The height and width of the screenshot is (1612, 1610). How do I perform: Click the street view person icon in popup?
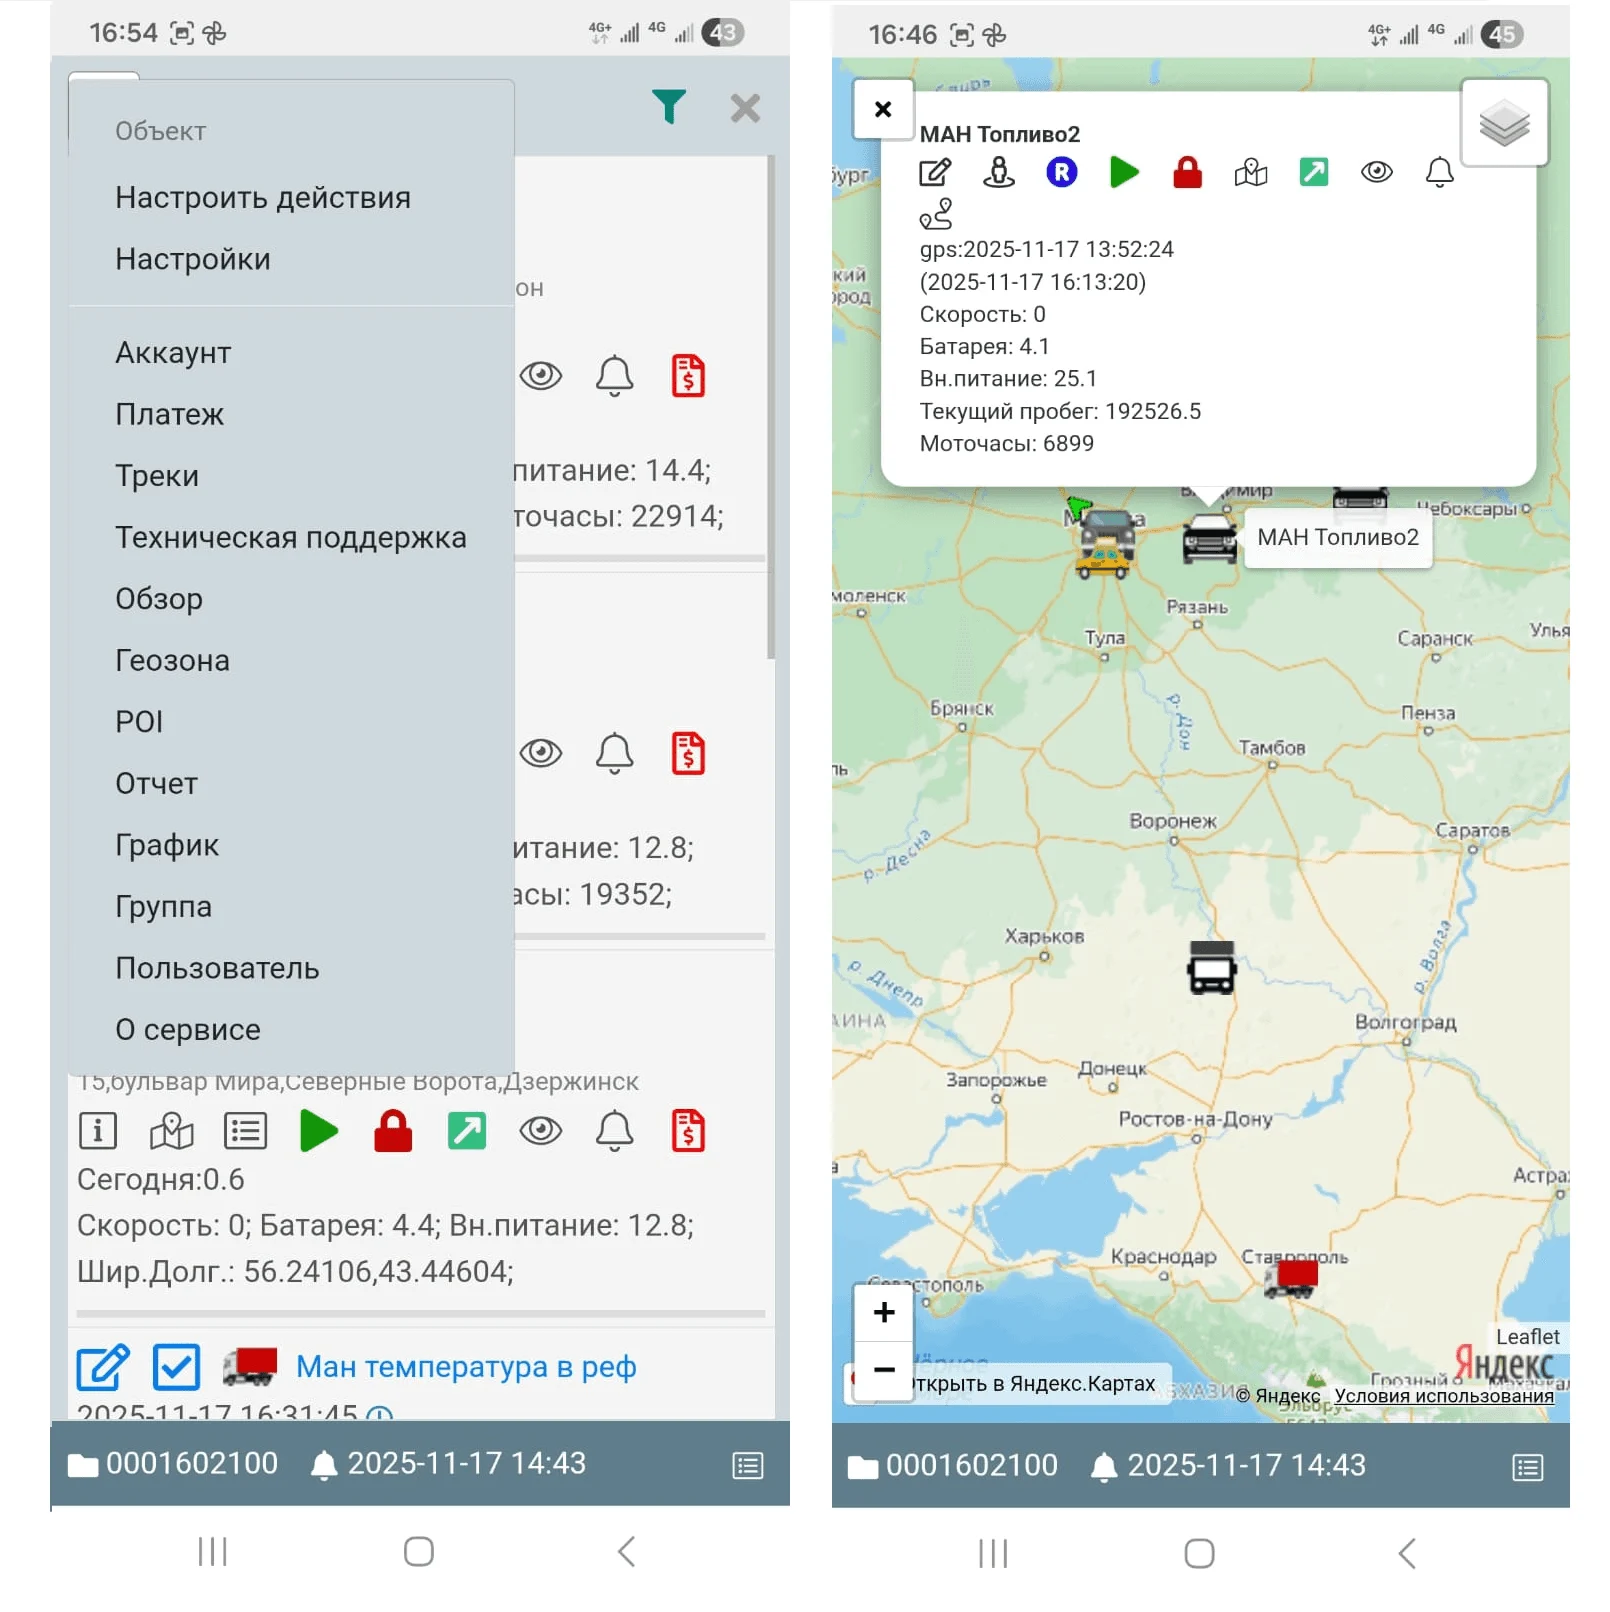tap(998, 173)
